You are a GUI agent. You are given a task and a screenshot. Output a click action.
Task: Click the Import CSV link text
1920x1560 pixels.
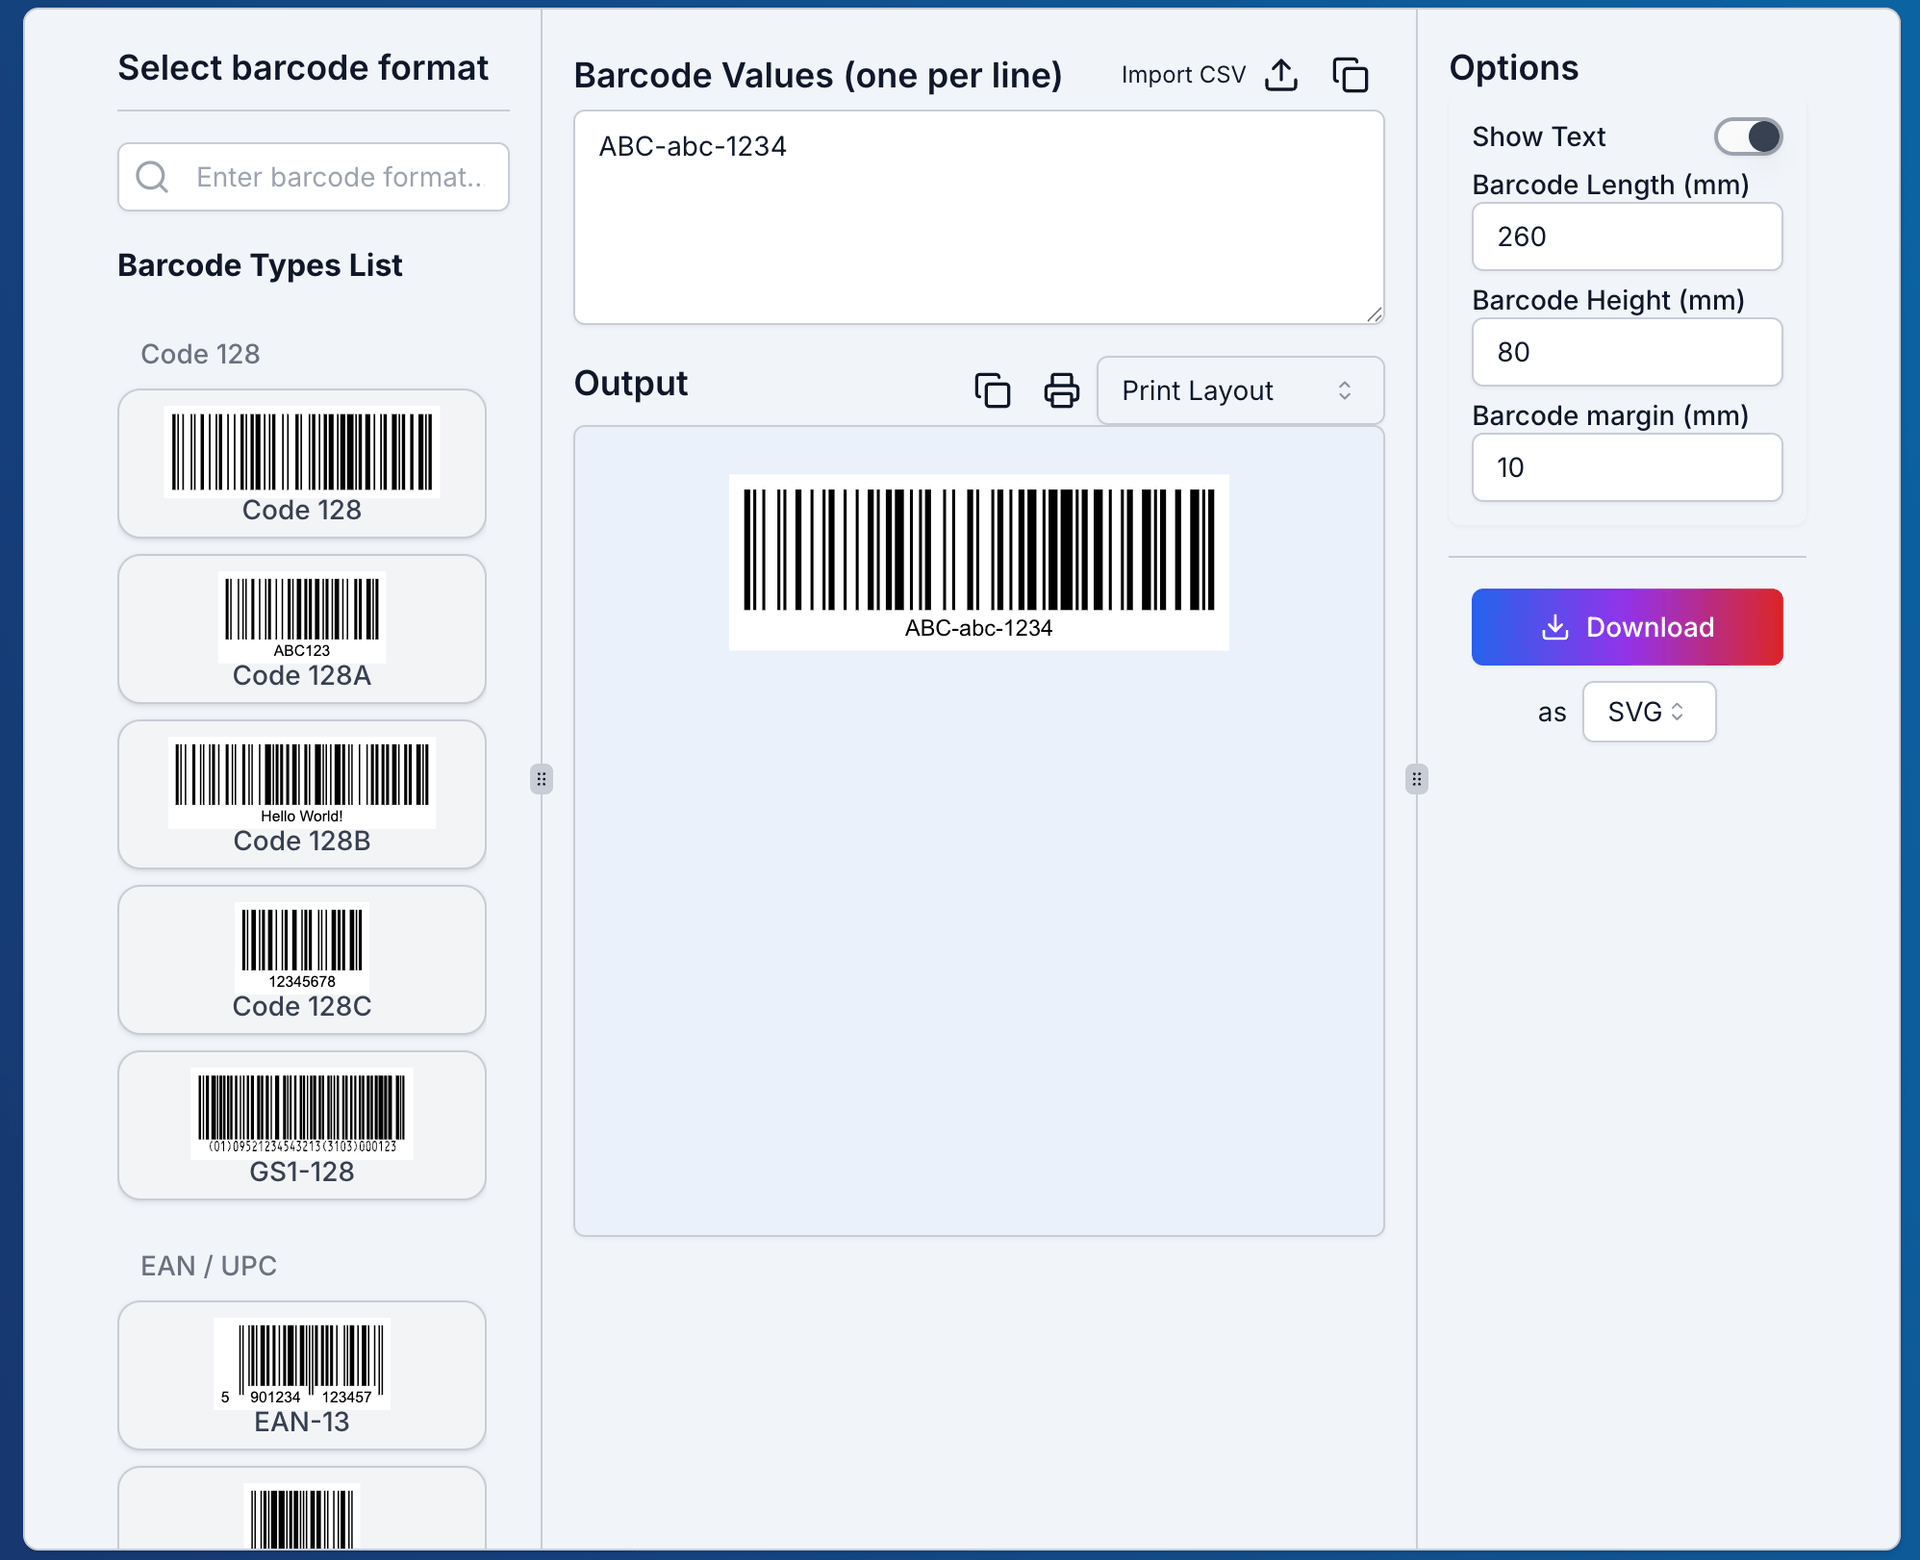(1183, 75)
